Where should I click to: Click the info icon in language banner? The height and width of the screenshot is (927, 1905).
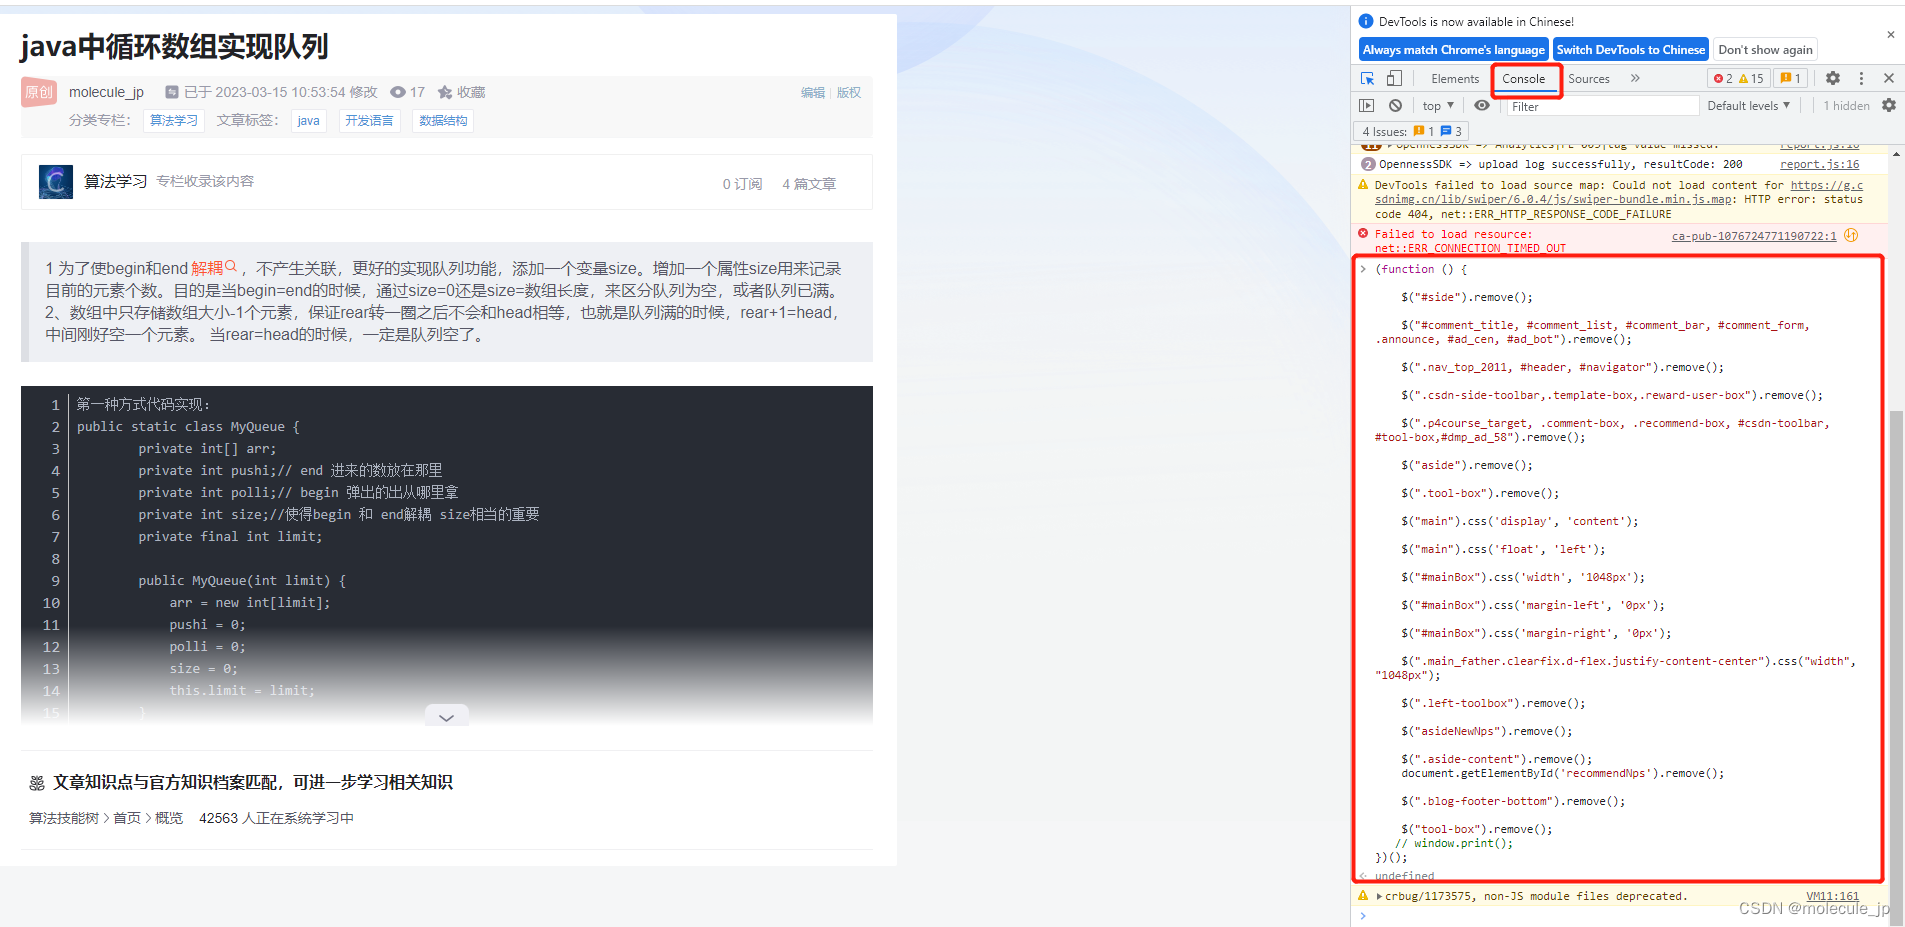[x=1366, y=21]
